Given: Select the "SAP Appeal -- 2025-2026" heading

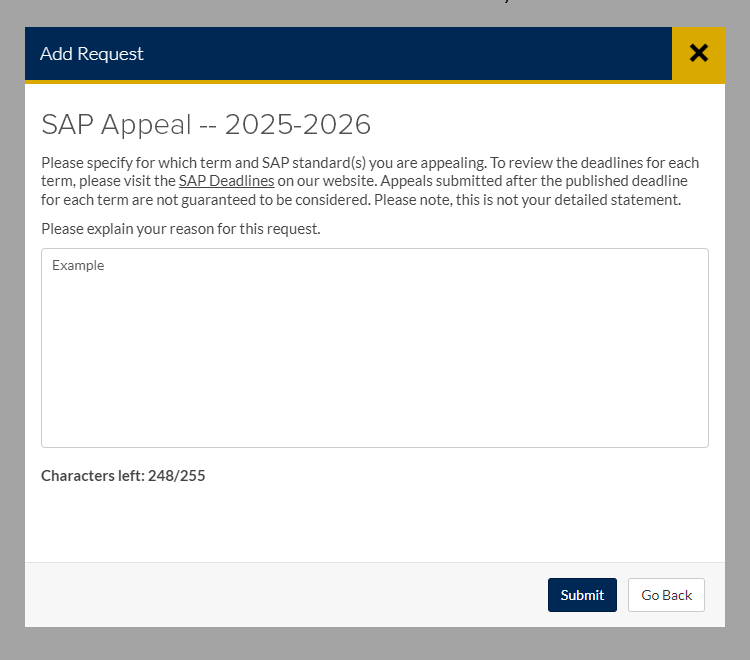Looking at the screenshot, I should pyautogui.click(x=206, y=125).
